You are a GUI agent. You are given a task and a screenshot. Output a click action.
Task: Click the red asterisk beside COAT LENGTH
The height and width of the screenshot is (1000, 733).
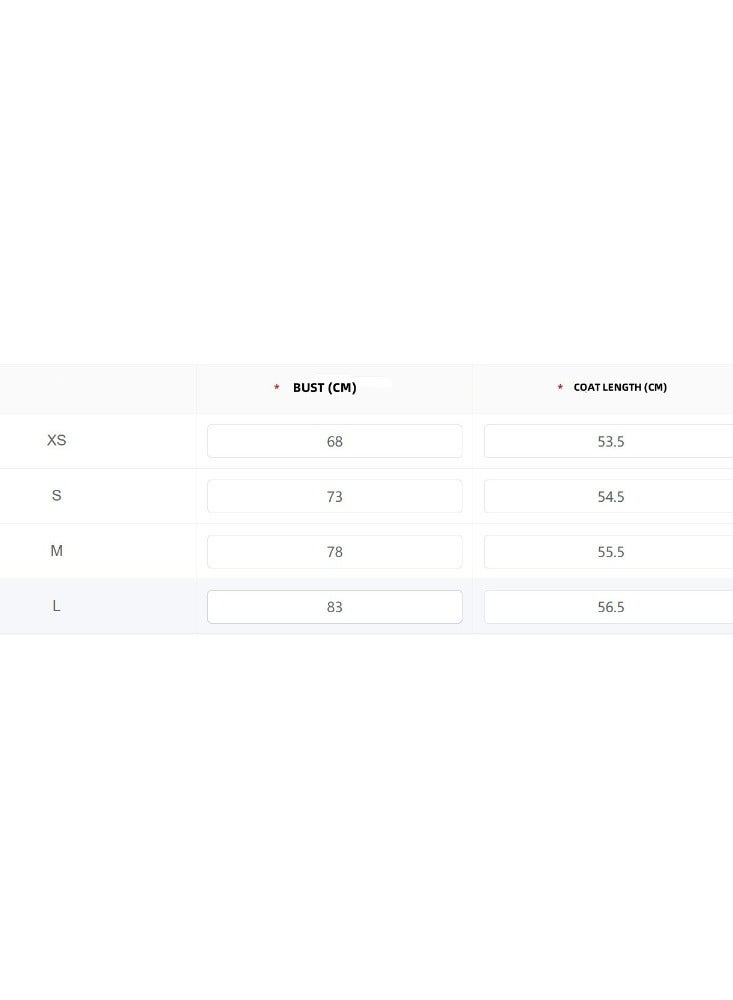[x=560, y=387]
